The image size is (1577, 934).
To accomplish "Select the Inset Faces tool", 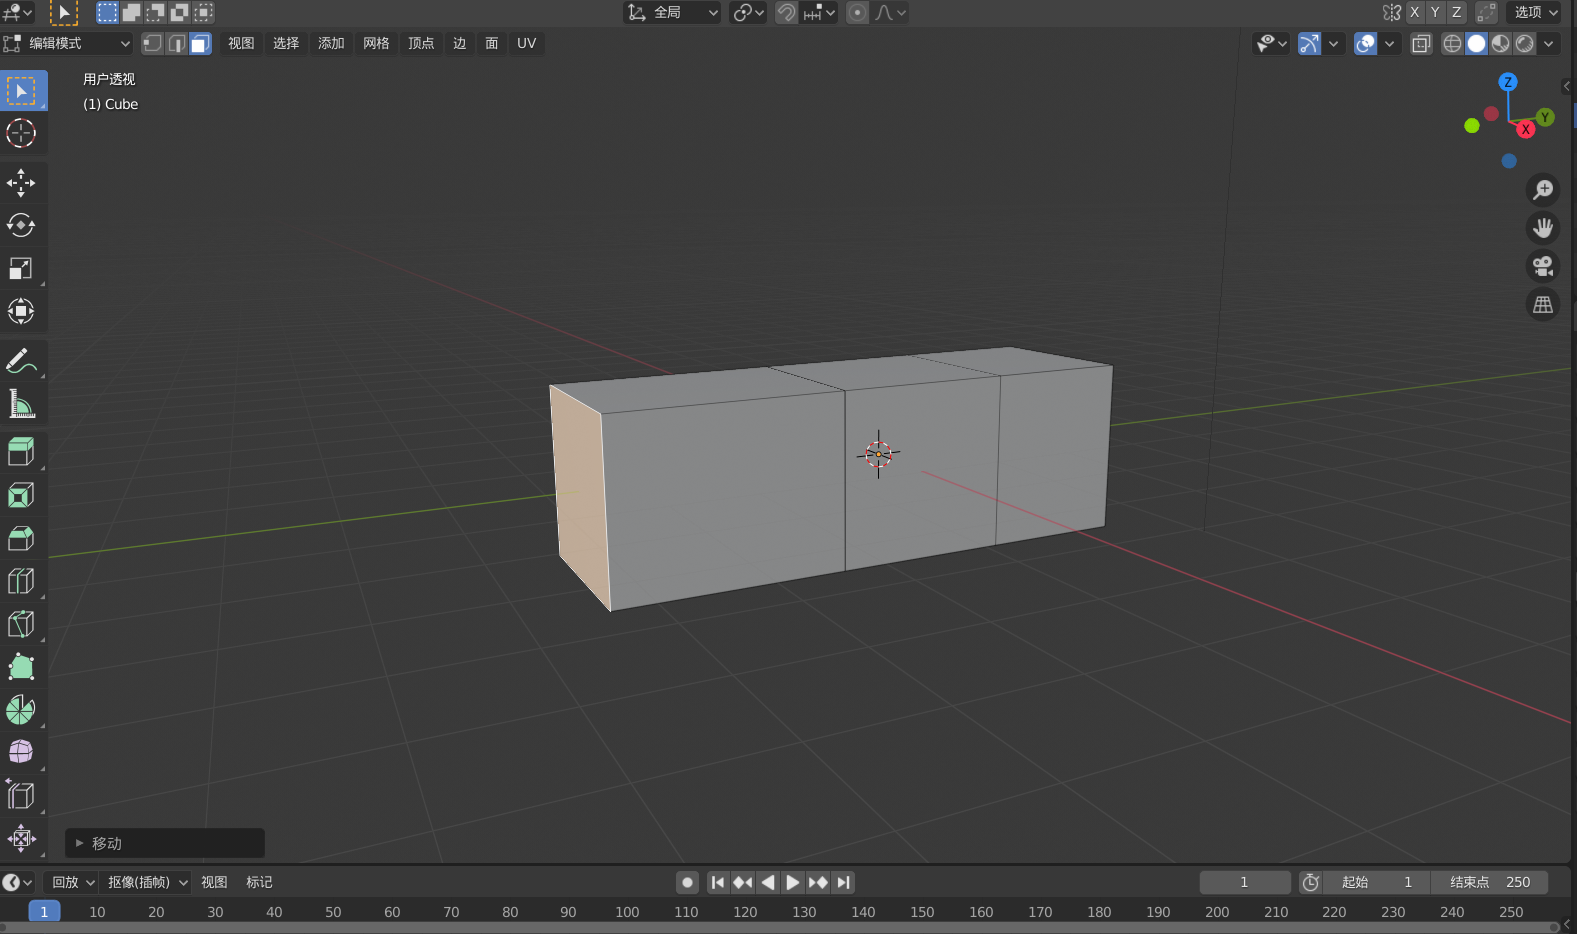I will pyautogui.click(x=22, y=495).
